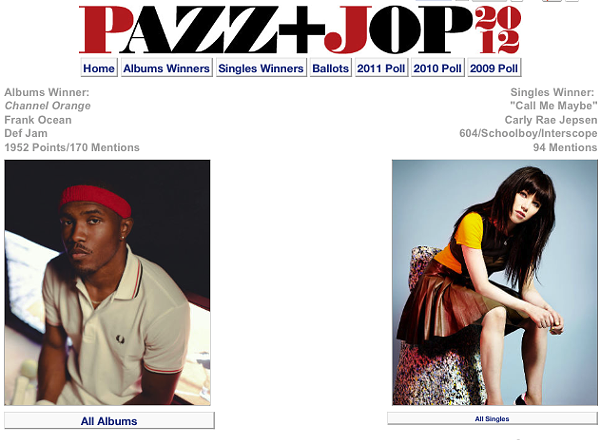Screen dimensions: 600x440
Task: Click the "Call Me Maybe" single title
Action: (x=553, y=106)
